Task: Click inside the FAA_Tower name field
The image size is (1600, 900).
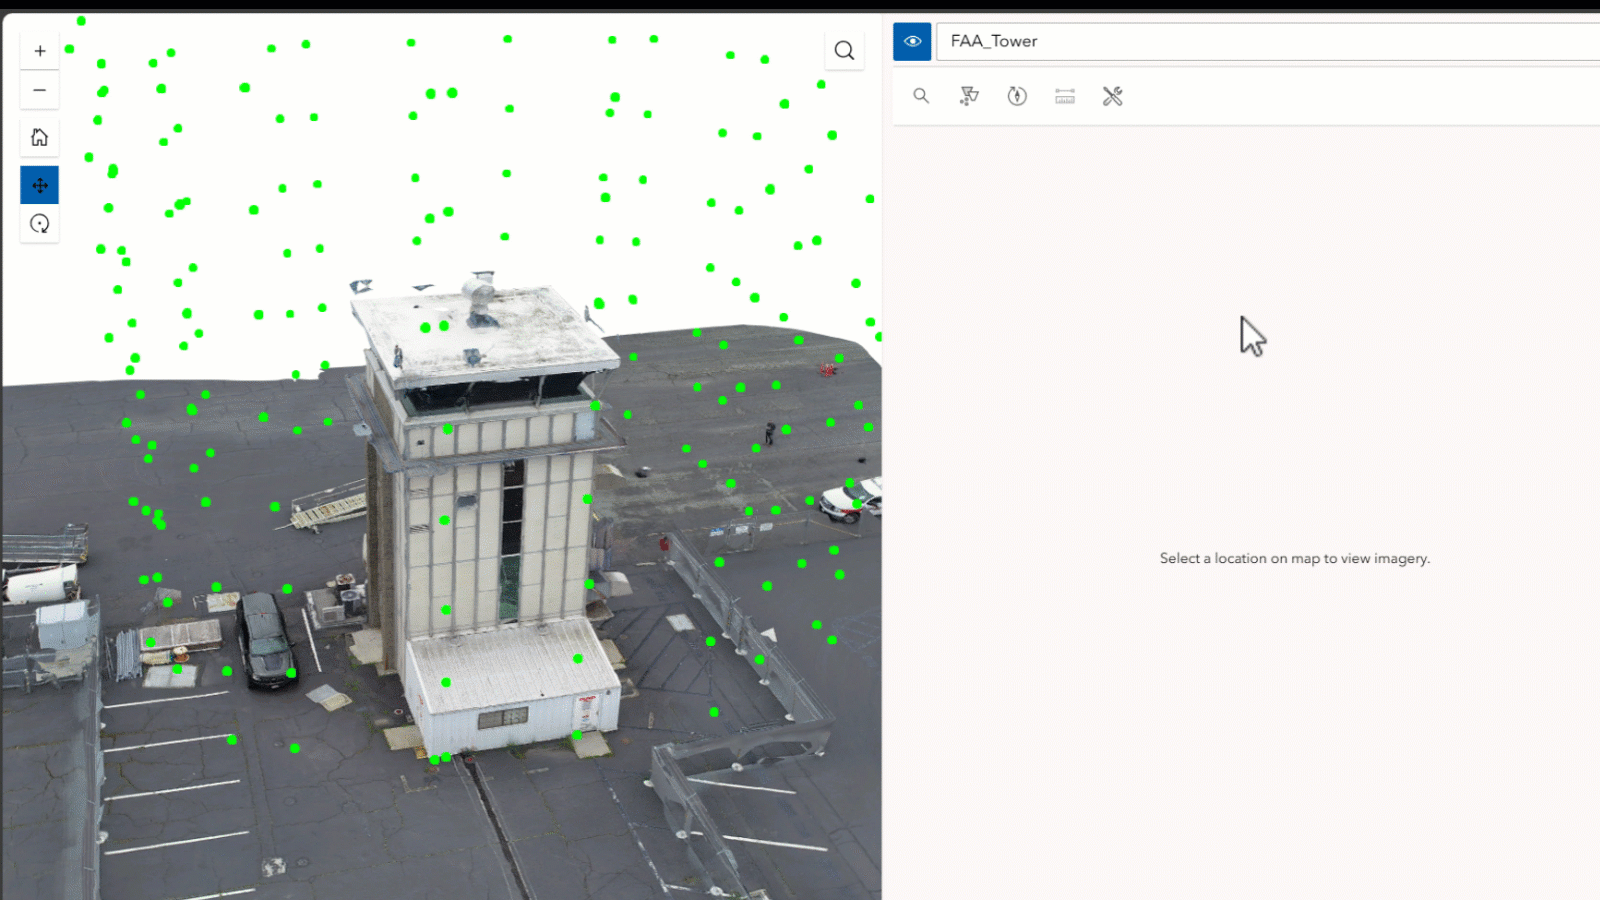Action: pos(1100,41)
